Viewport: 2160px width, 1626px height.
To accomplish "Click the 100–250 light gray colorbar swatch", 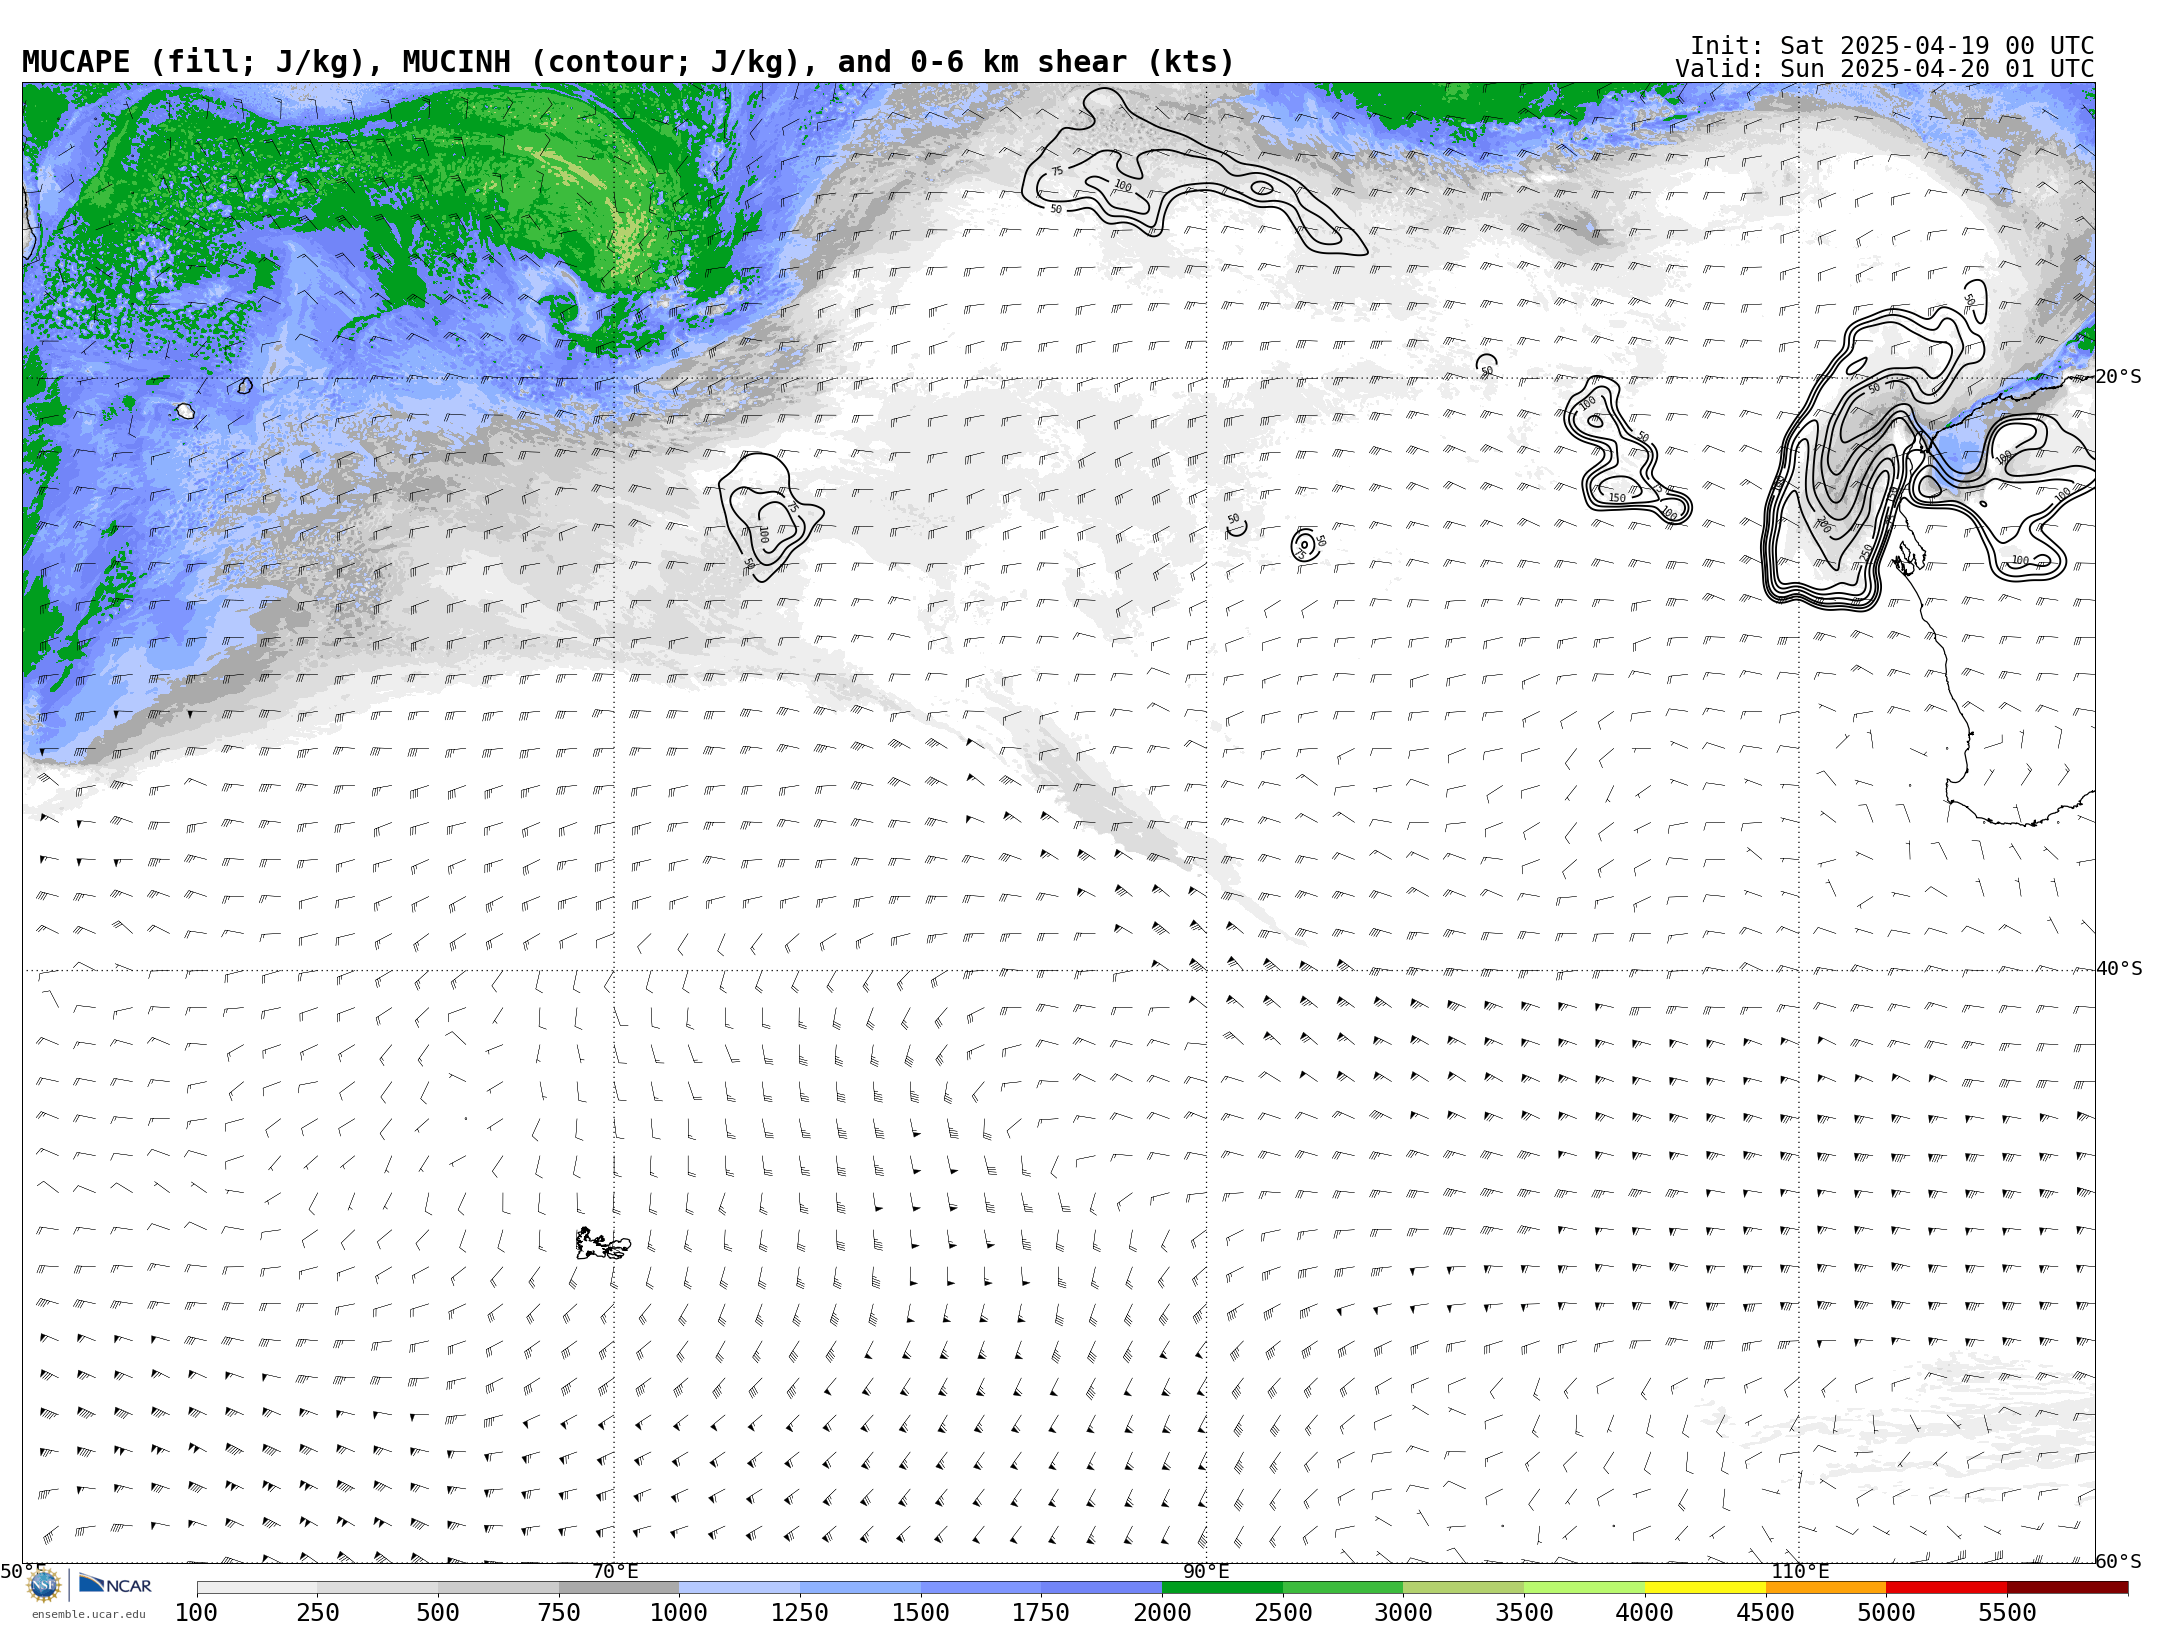I will (x=257, y=1588).
